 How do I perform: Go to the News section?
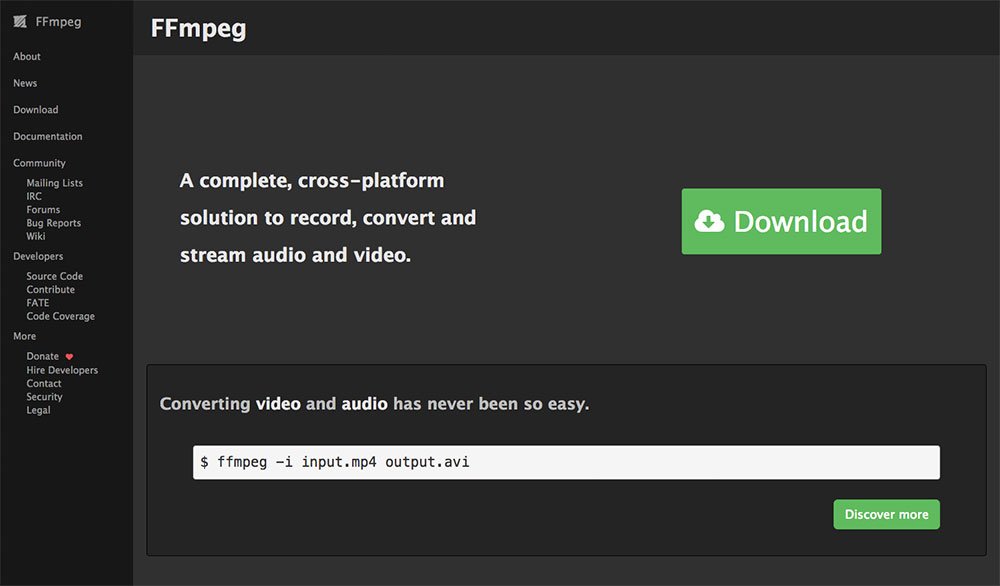coord(25,83)
